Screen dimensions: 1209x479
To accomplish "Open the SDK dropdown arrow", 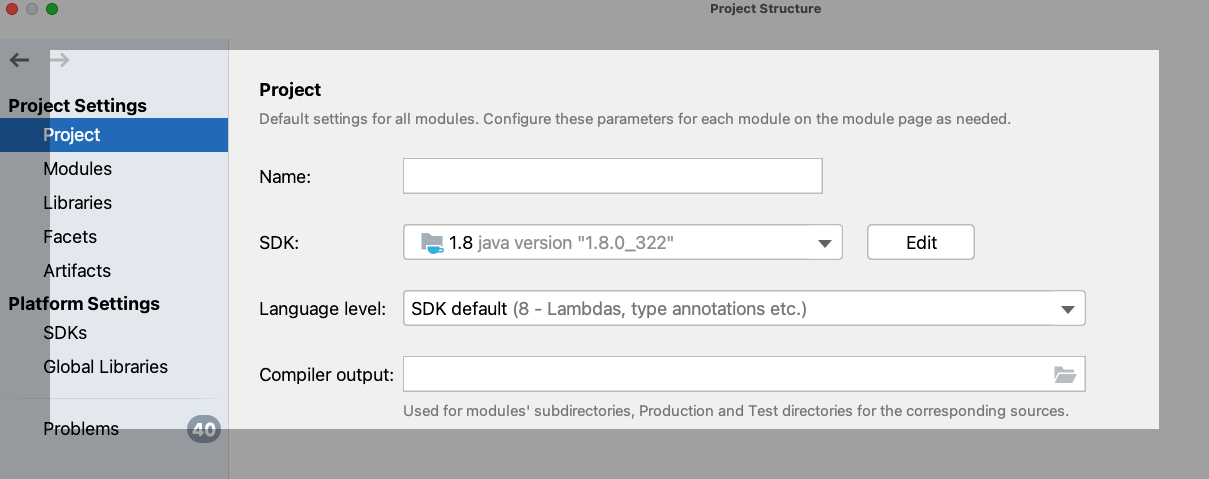I will [824, 243].
